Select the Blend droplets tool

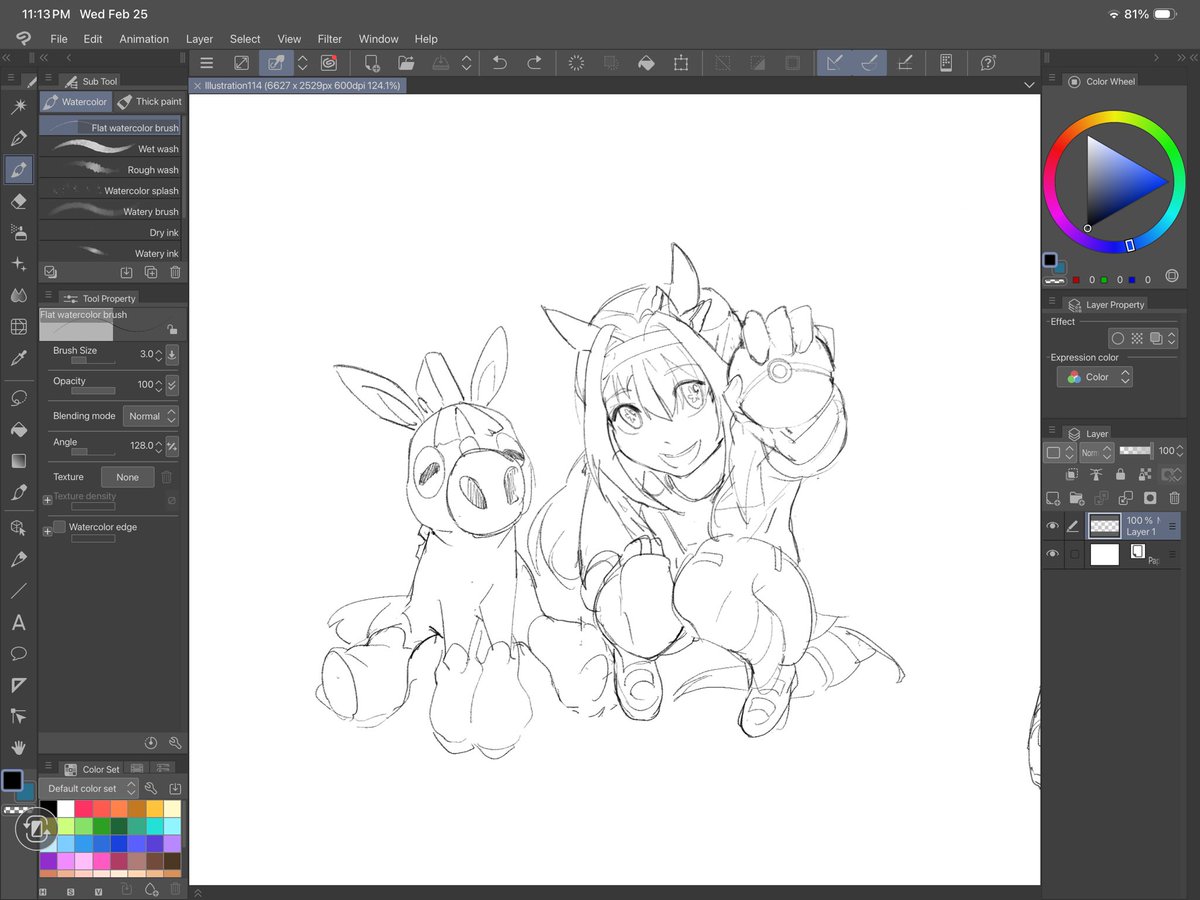pyautogui.click(x=19, y=295)
